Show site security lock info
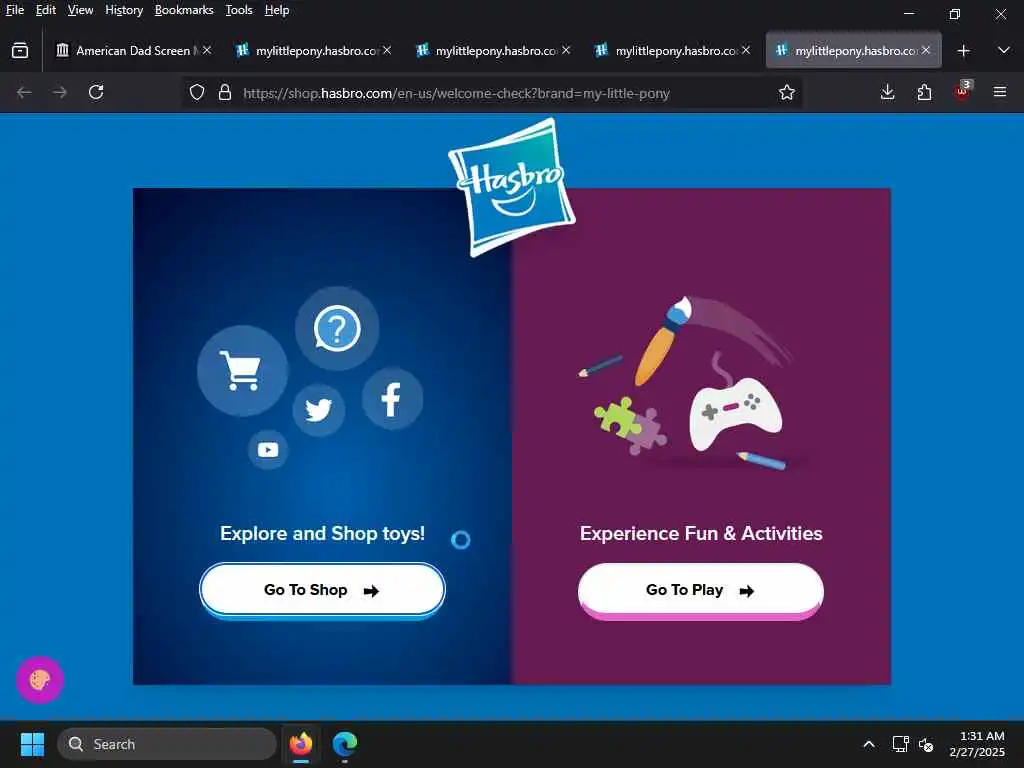The height and width of the screenshot is (768, 1024). 225,93
